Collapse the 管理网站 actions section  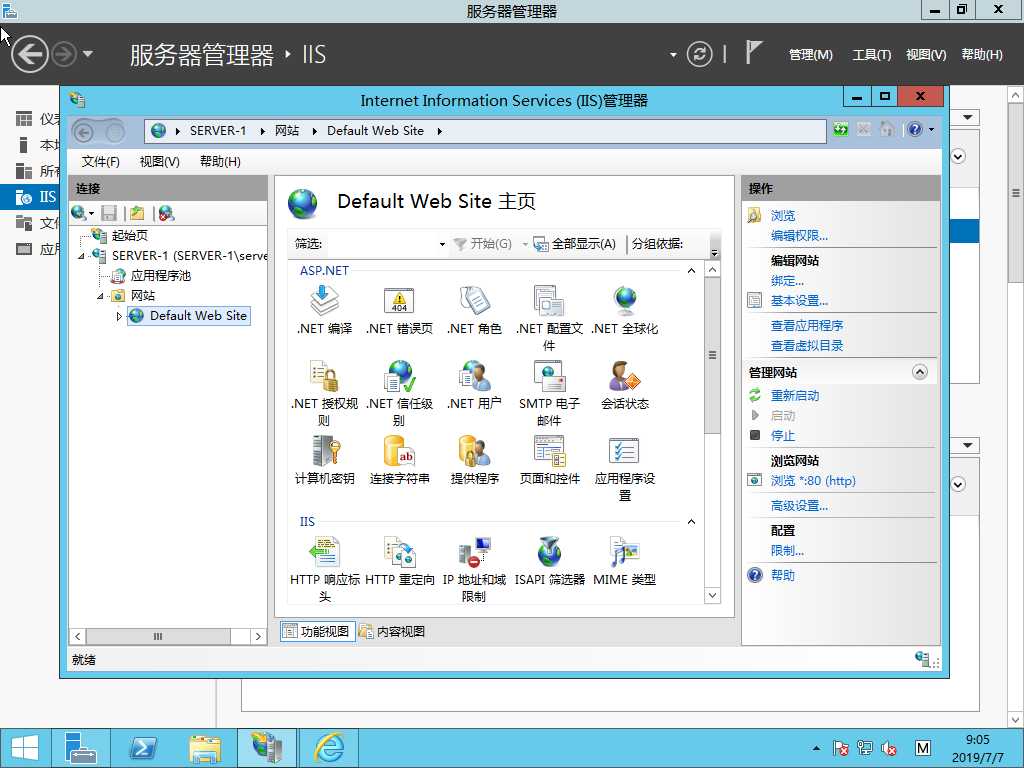(920, 372)
